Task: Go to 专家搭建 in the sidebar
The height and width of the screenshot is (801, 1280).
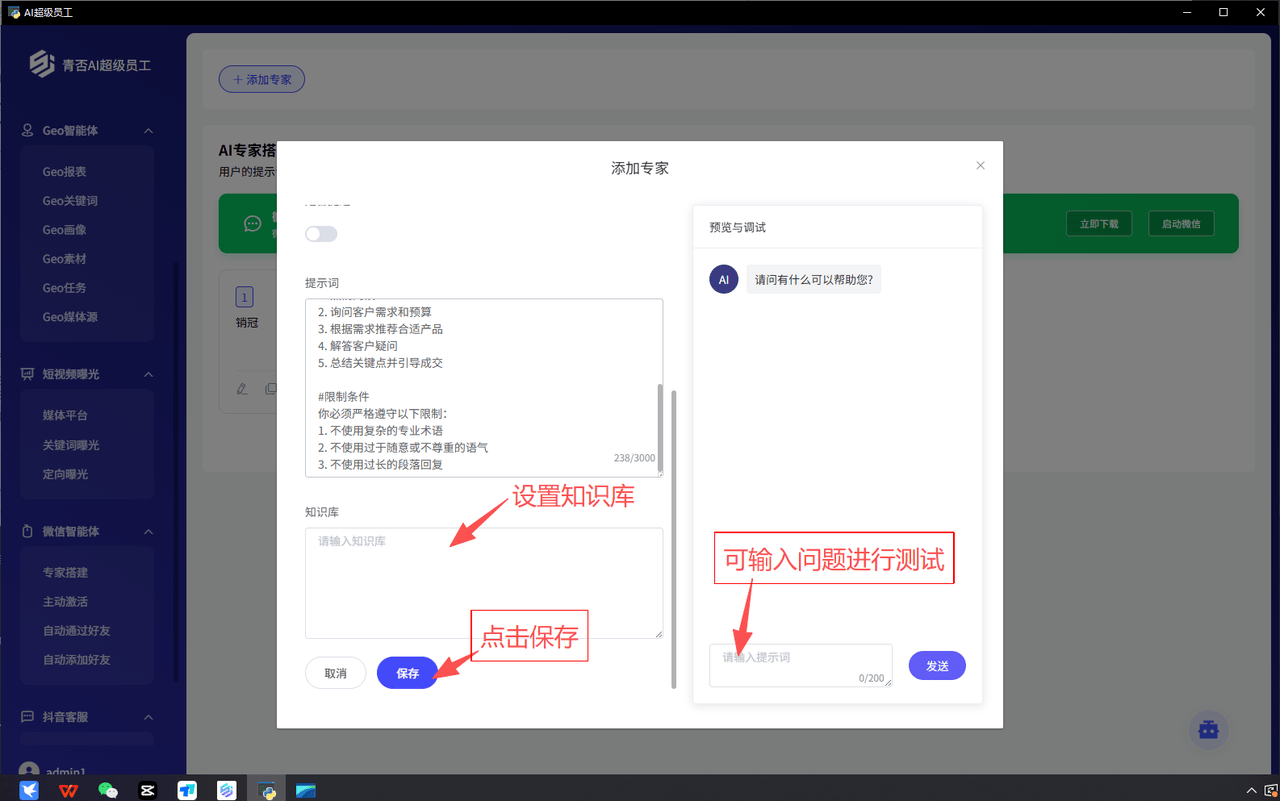Action: [x=65, y=573]
